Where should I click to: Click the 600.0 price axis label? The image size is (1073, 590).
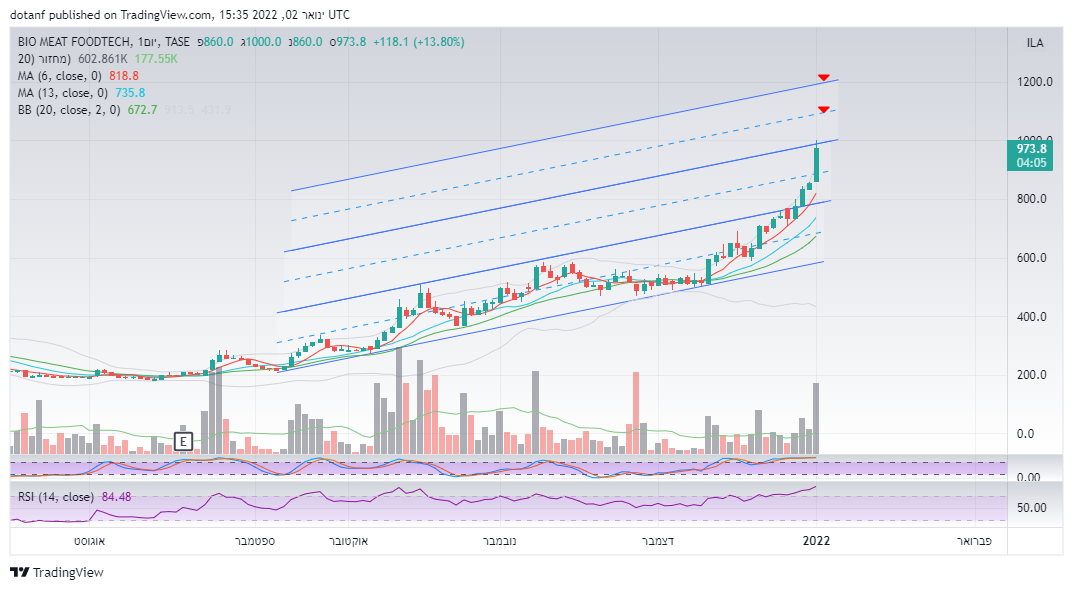(x=1032, y=258)
